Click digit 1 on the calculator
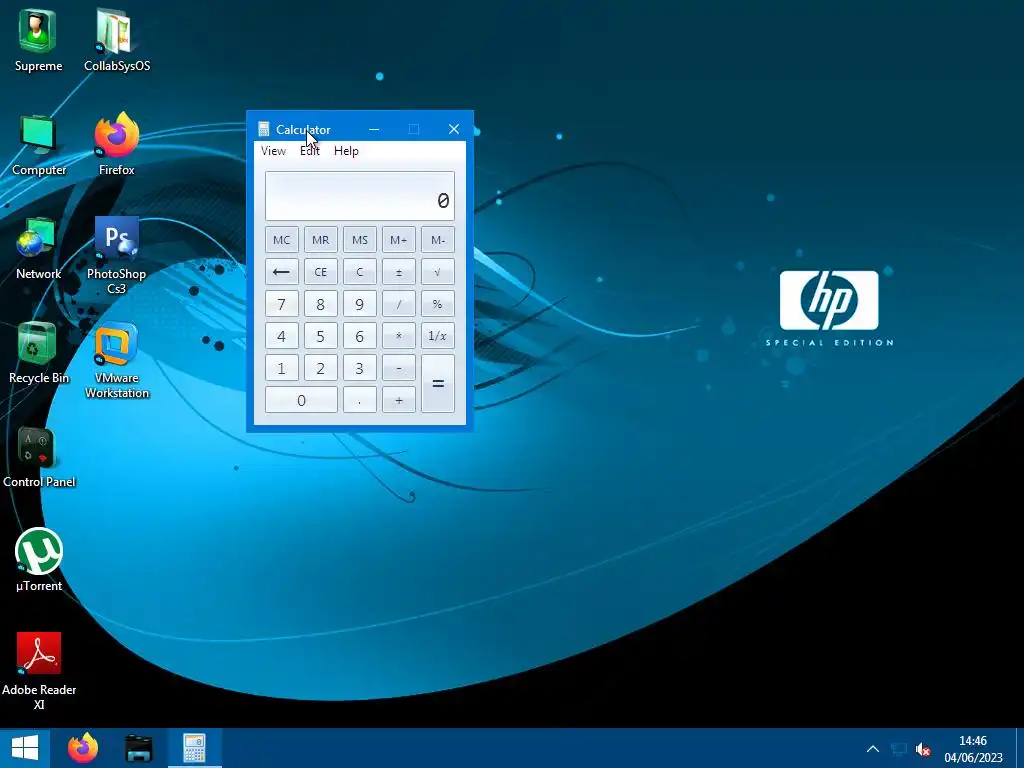The image size is (1024, 768). 281,368
